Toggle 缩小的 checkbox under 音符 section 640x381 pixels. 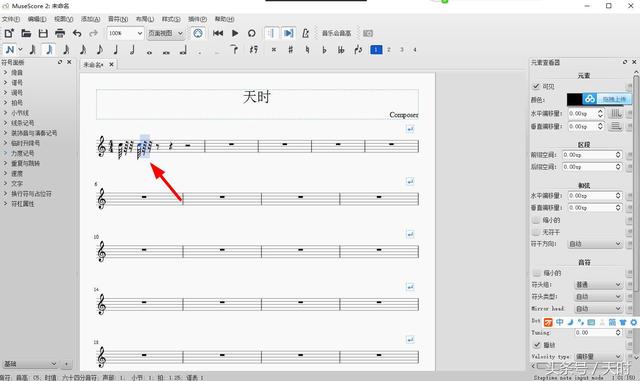click(537, 272)
